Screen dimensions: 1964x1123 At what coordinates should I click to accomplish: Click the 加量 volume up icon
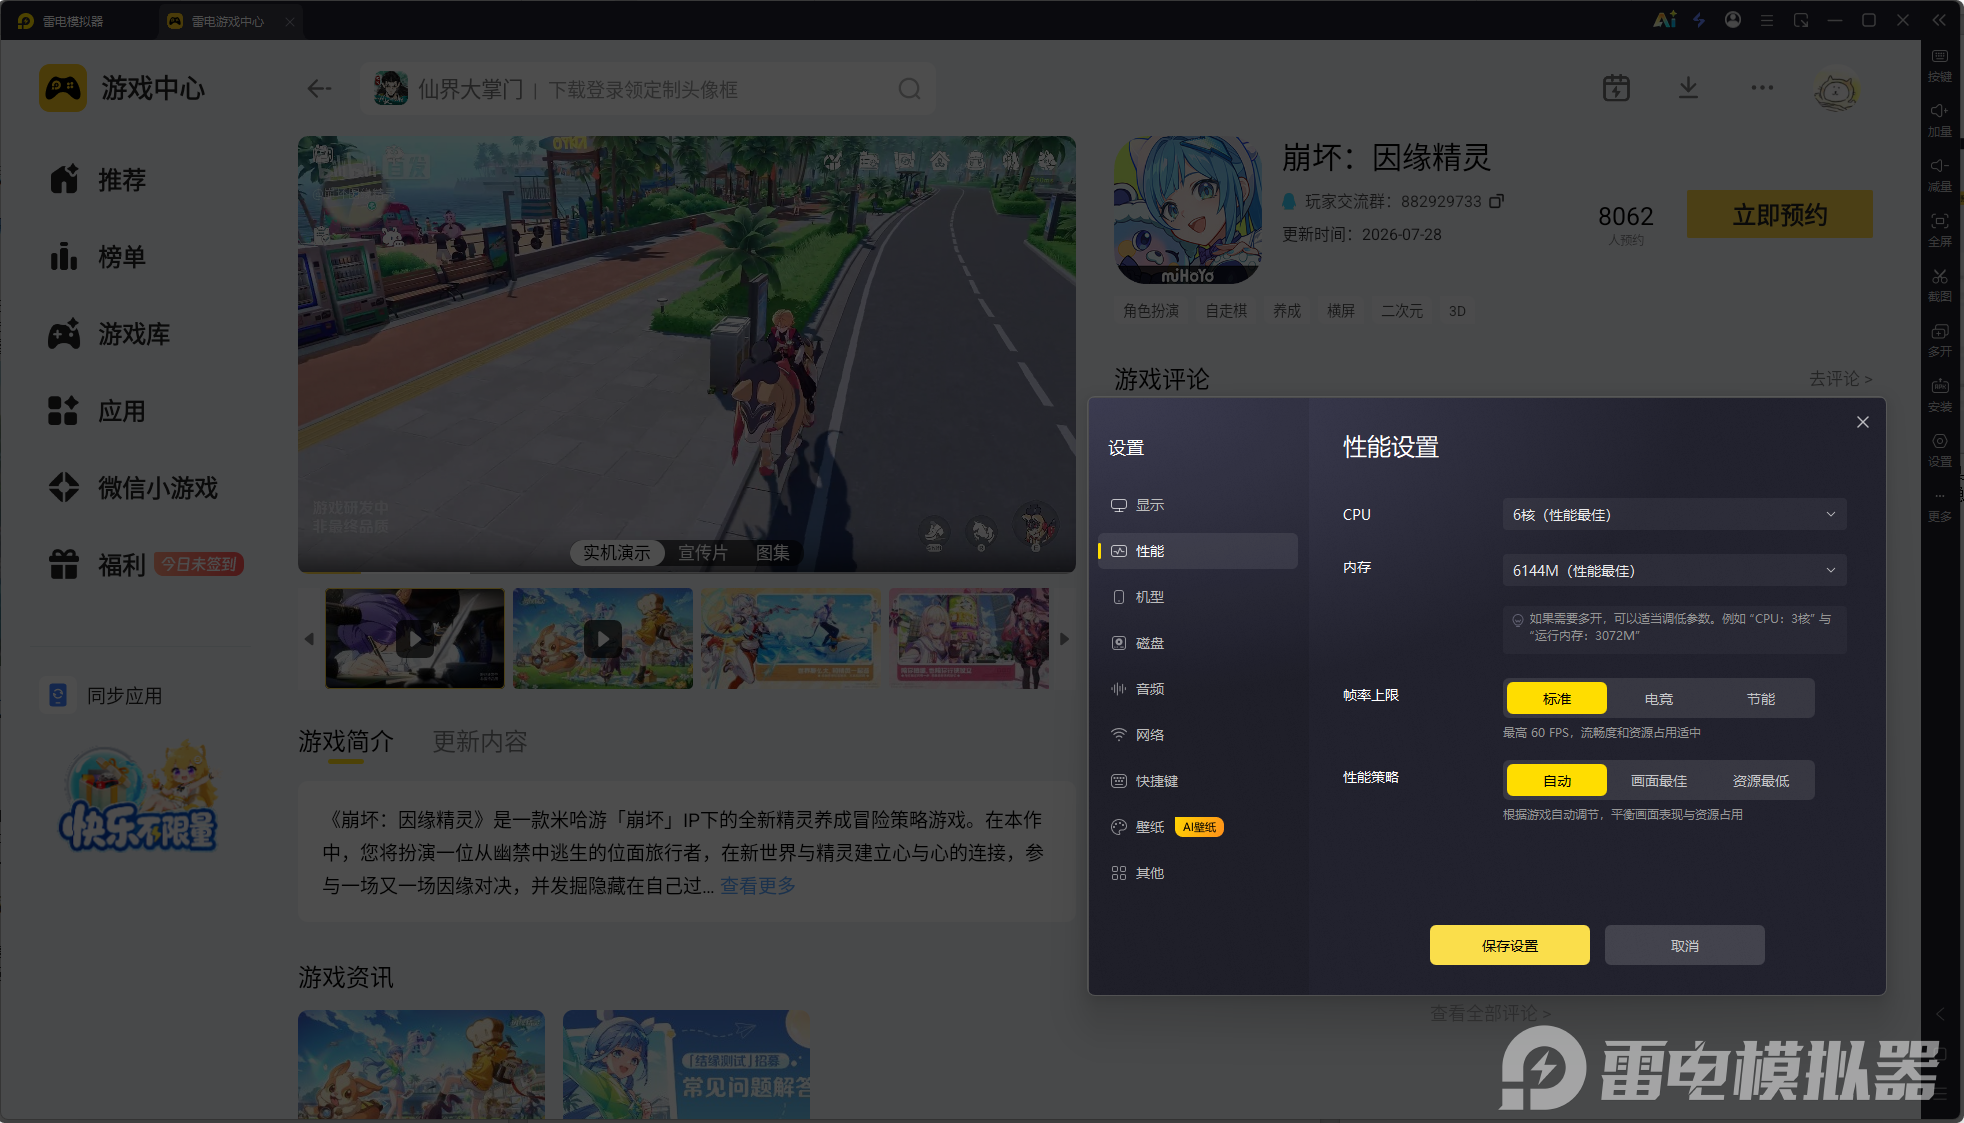coord(1940,121)
